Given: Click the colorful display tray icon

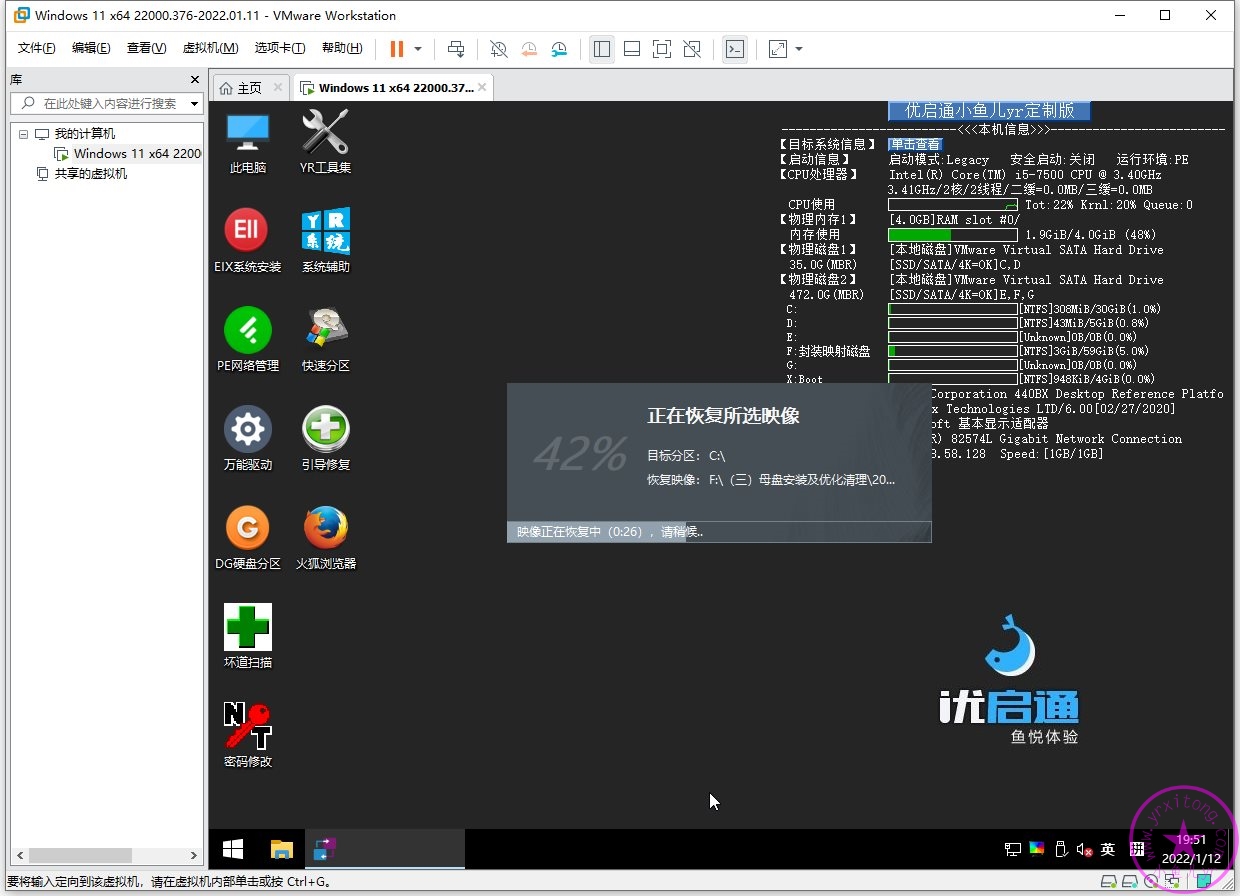Looking at the screenshot, I should 1037,849.
